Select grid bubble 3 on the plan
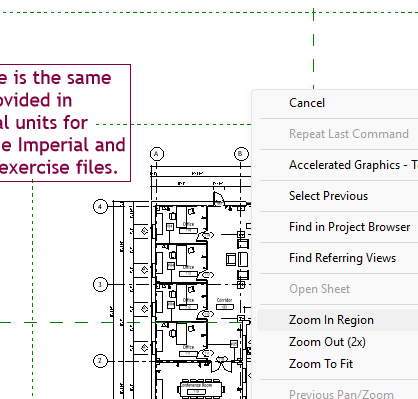The width and height of the screenshot is (418, 399). coord(100,285)
